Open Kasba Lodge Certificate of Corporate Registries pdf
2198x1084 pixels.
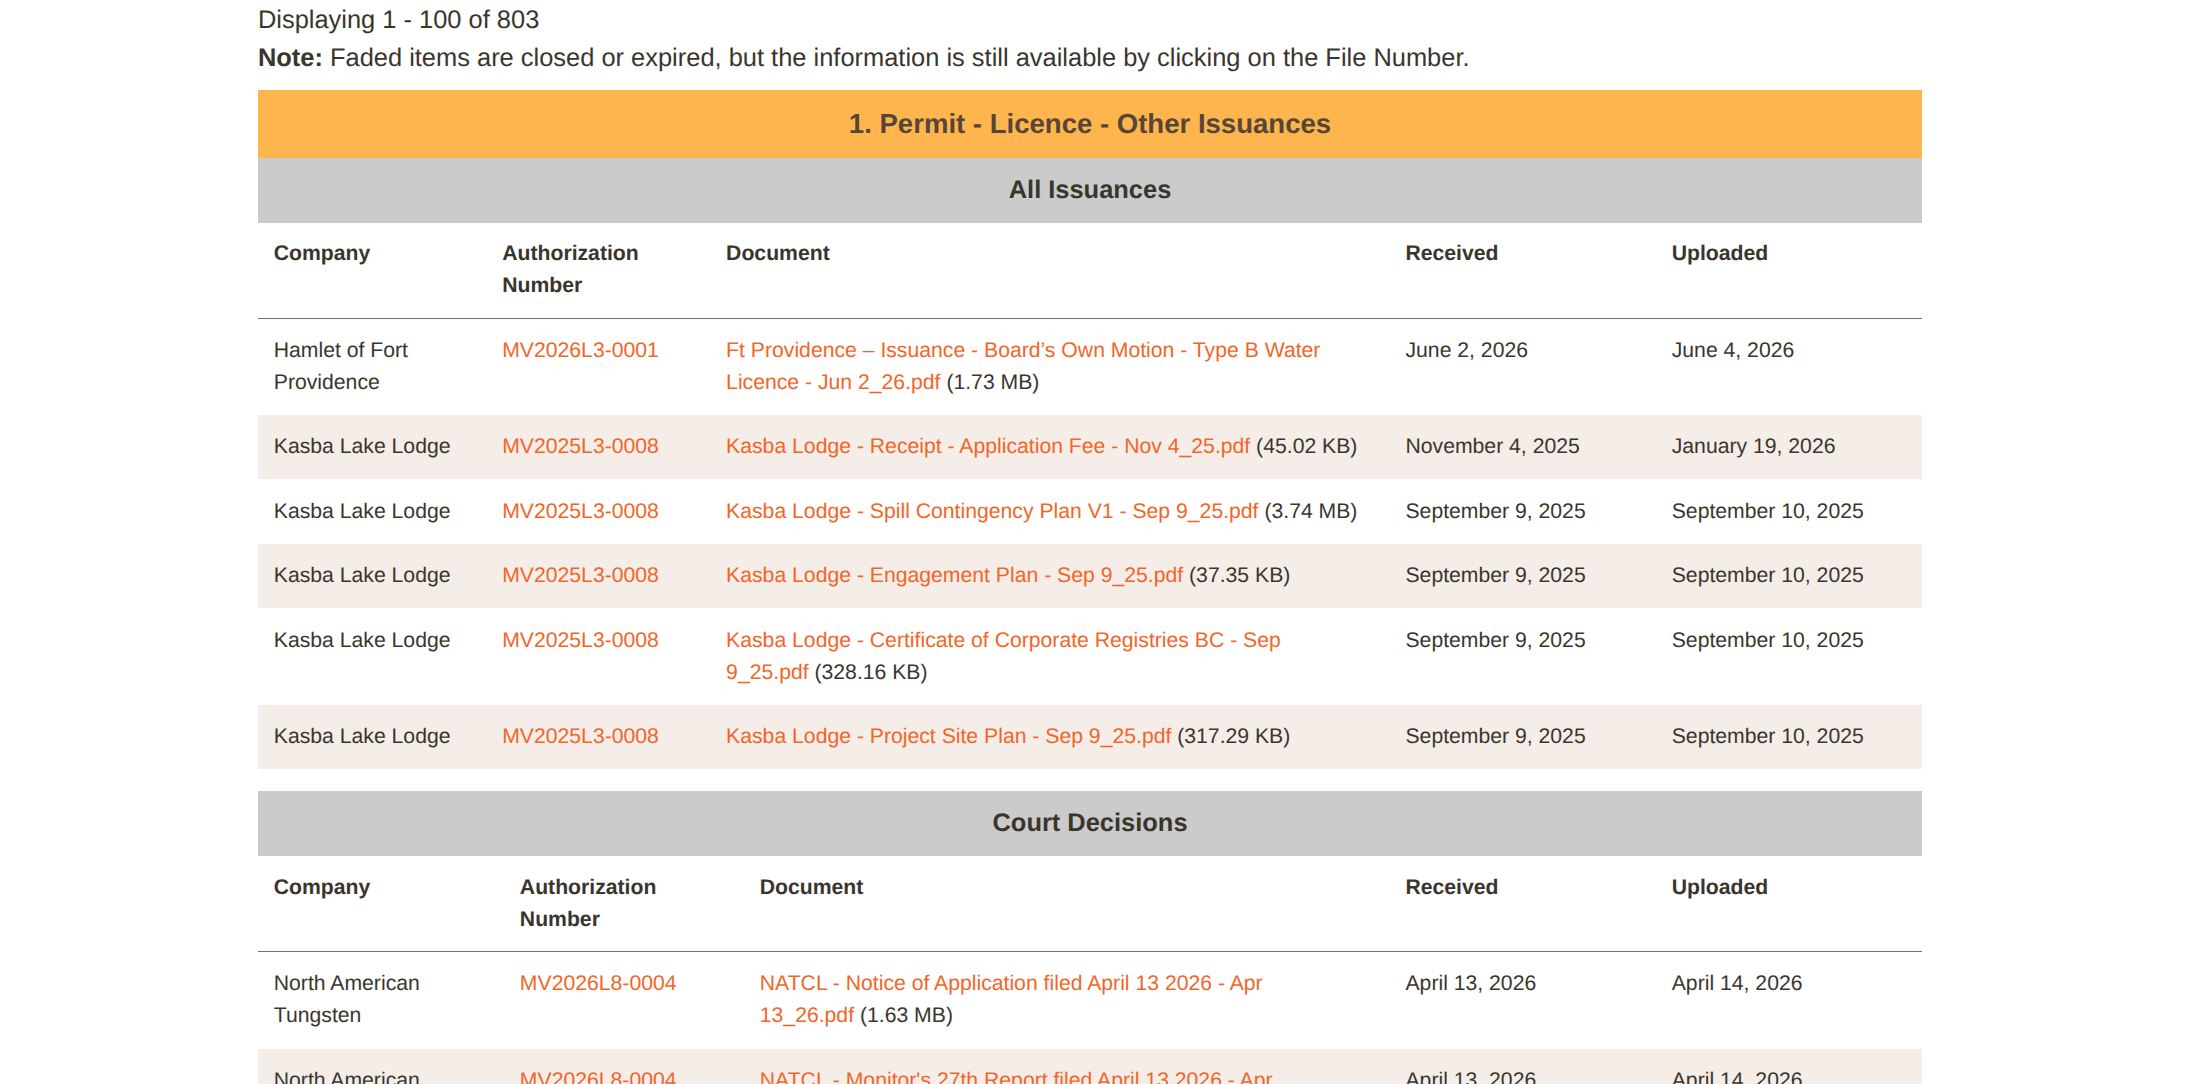(x=1002, y=656)
